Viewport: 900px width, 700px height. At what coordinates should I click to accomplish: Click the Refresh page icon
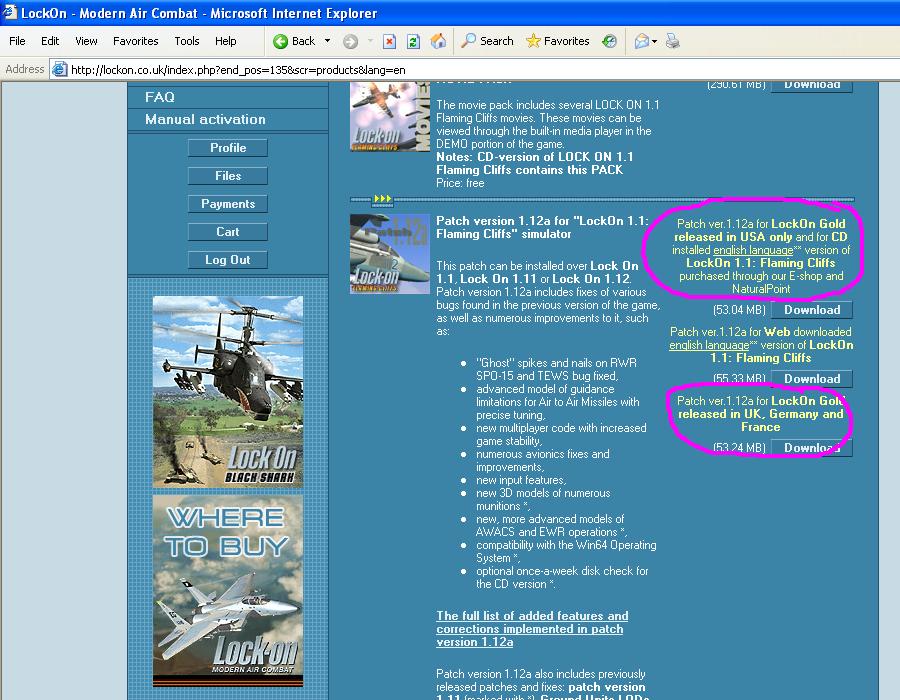[413, 41]
